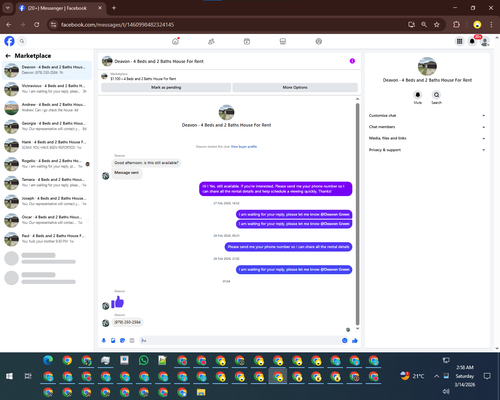This screenshot has height=400, width=500.
Task: Open Rogelio conversation in chat list
Action: tap(47, 164)
